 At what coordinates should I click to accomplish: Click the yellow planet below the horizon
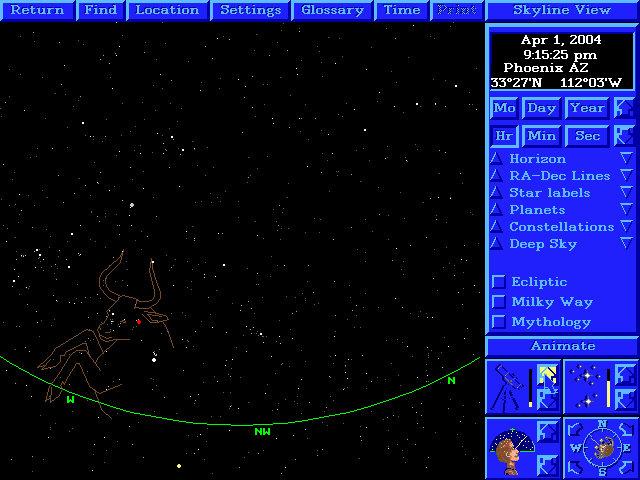pos(179,466)
